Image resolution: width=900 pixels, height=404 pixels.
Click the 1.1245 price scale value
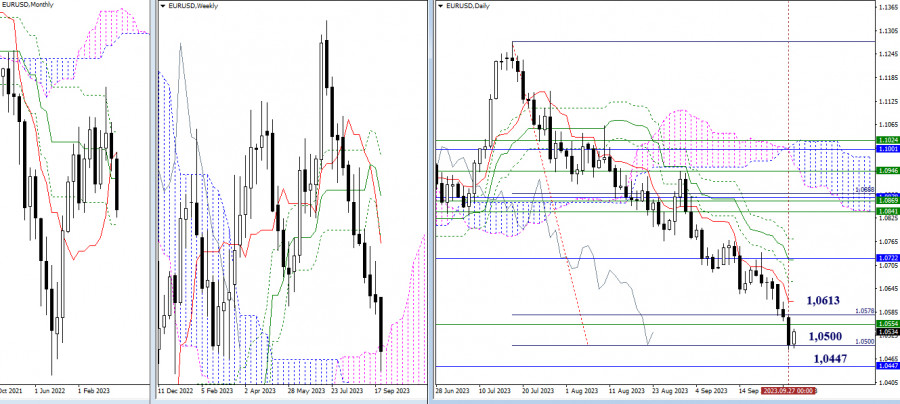(887, 54)
